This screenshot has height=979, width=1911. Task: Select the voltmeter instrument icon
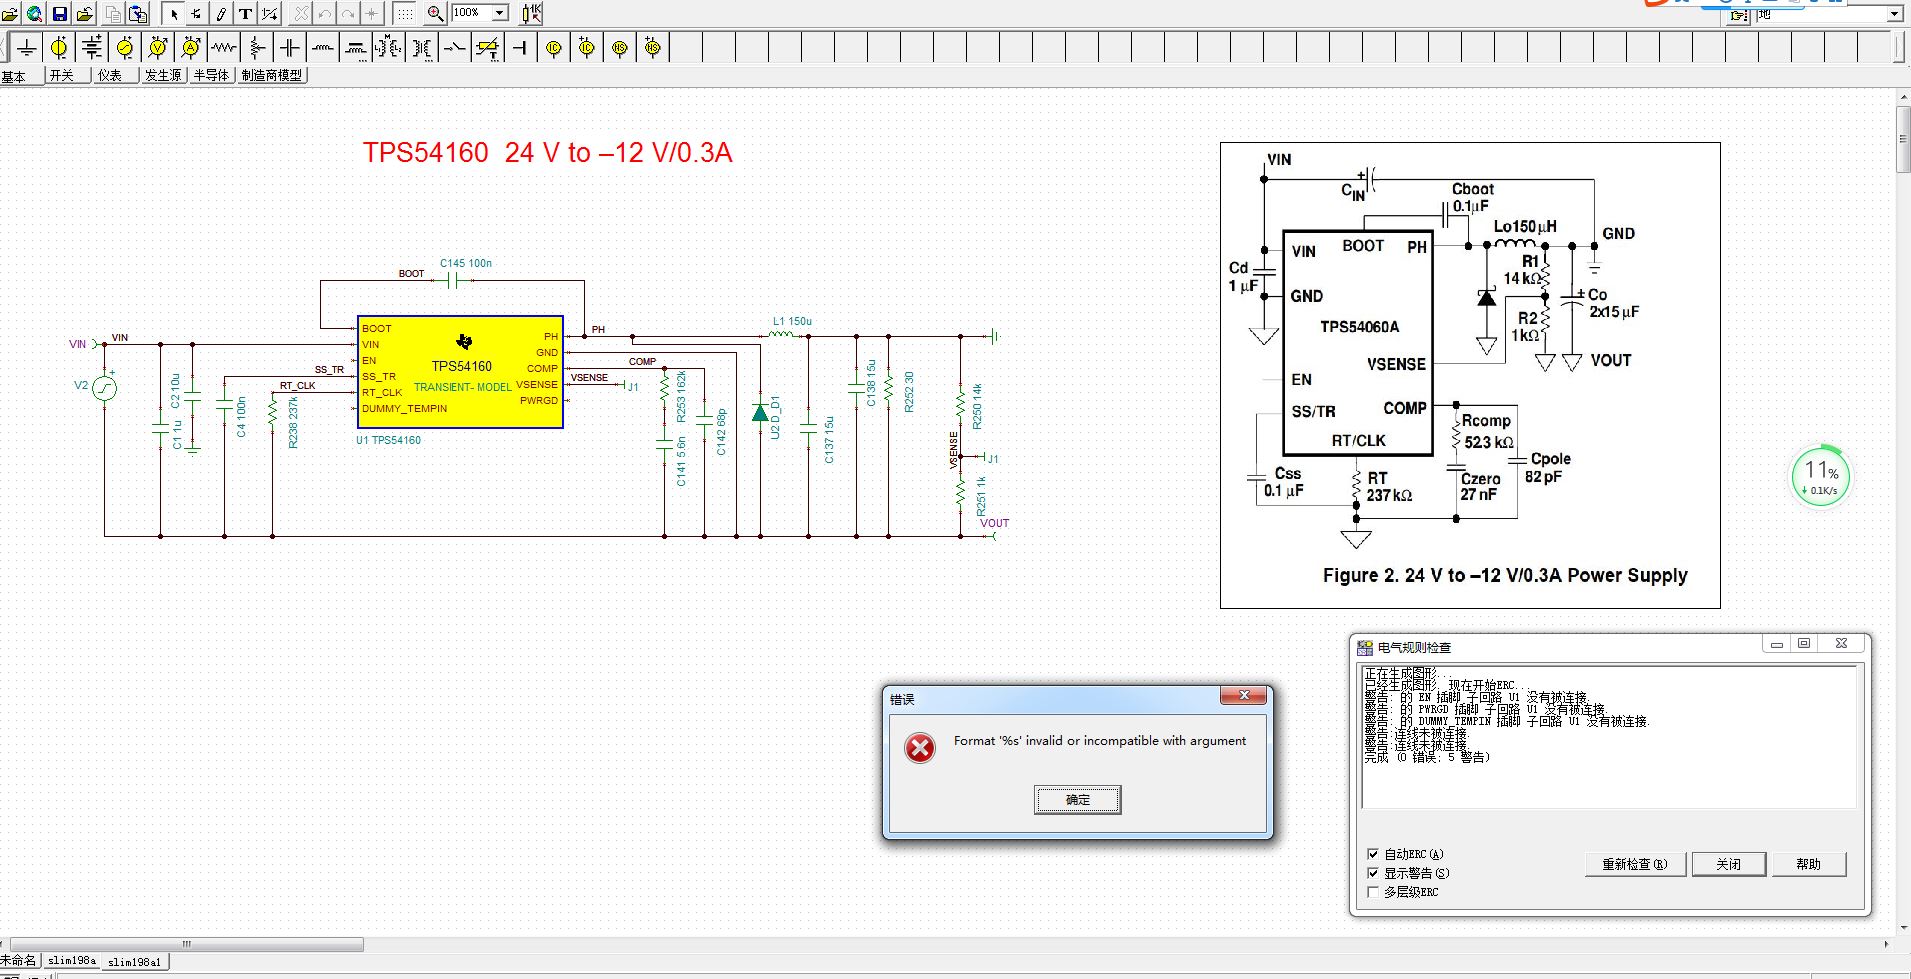(x=158, y=47)
